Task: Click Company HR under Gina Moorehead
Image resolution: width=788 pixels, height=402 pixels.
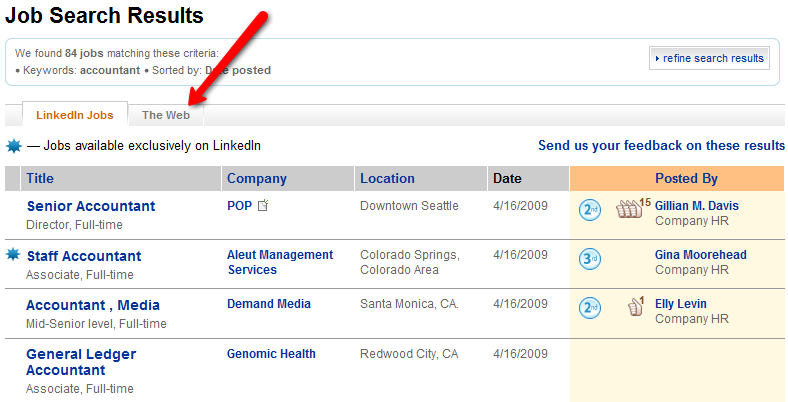Action: pos(692,270)
